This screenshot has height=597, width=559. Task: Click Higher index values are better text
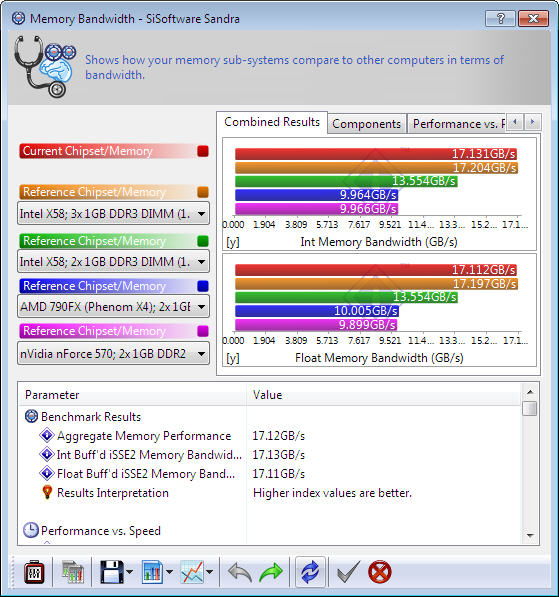(332, 493)
